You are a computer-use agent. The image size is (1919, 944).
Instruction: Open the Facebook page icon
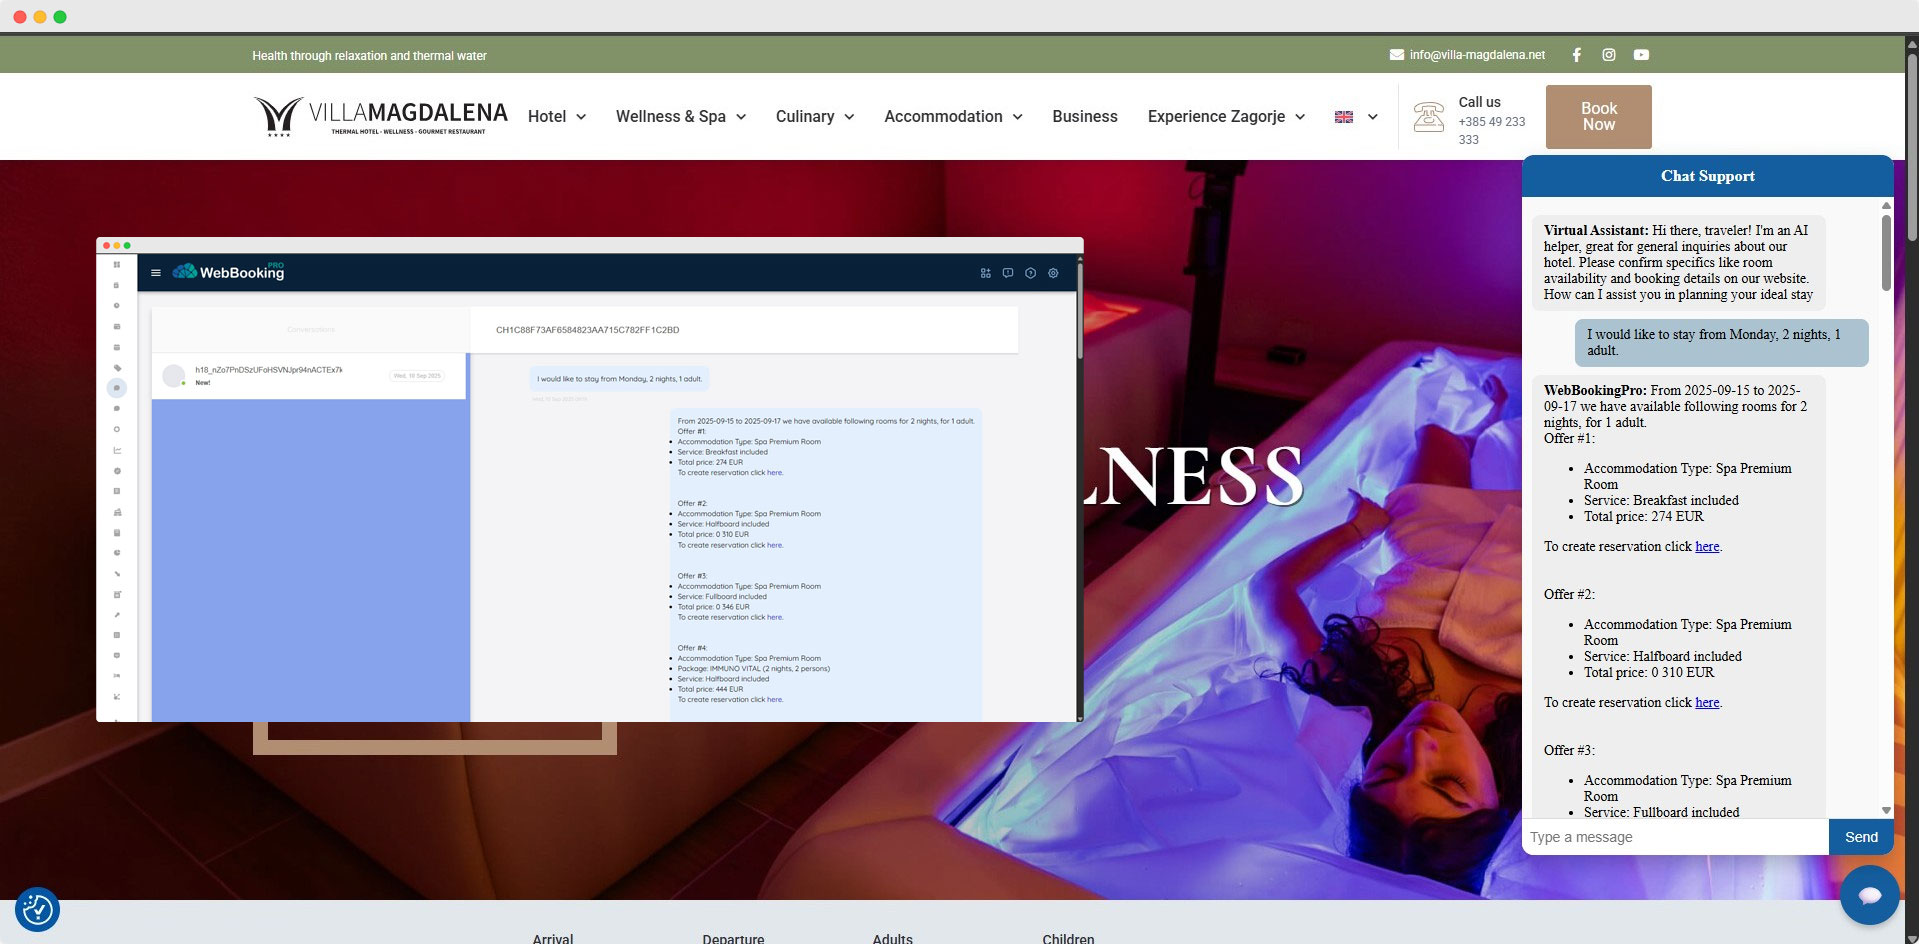pos(1576,55)
